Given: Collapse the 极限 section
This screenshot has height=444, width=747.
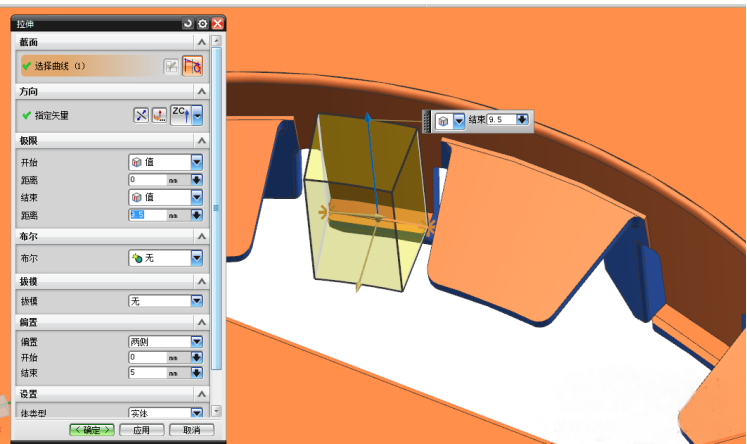Looking at the screenshot, I should [x=202, y=141].
